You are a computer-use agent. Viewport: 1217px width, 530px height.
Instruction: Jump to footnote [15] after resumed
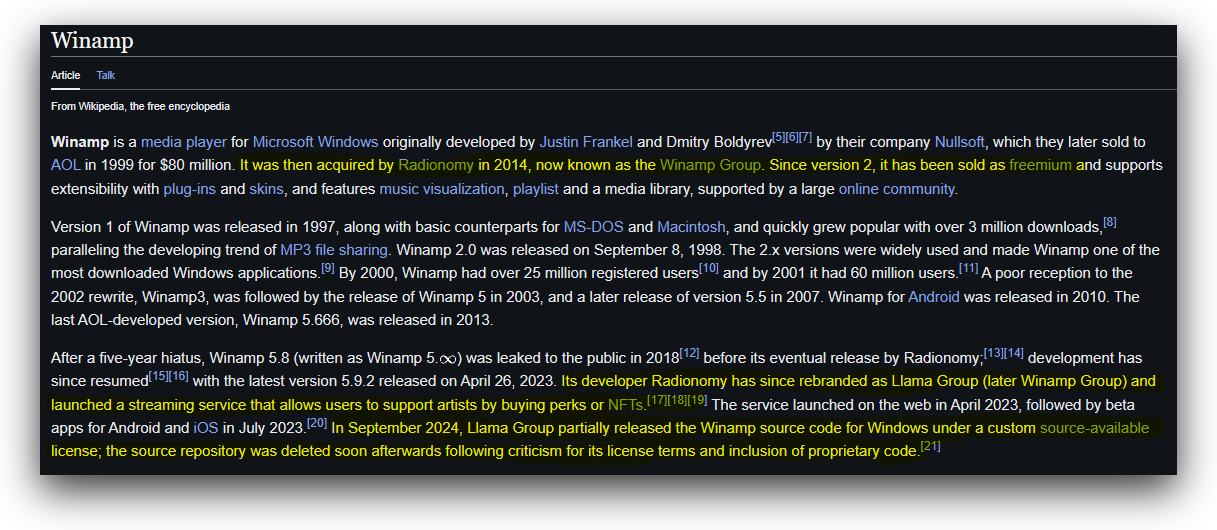point(159,376)
